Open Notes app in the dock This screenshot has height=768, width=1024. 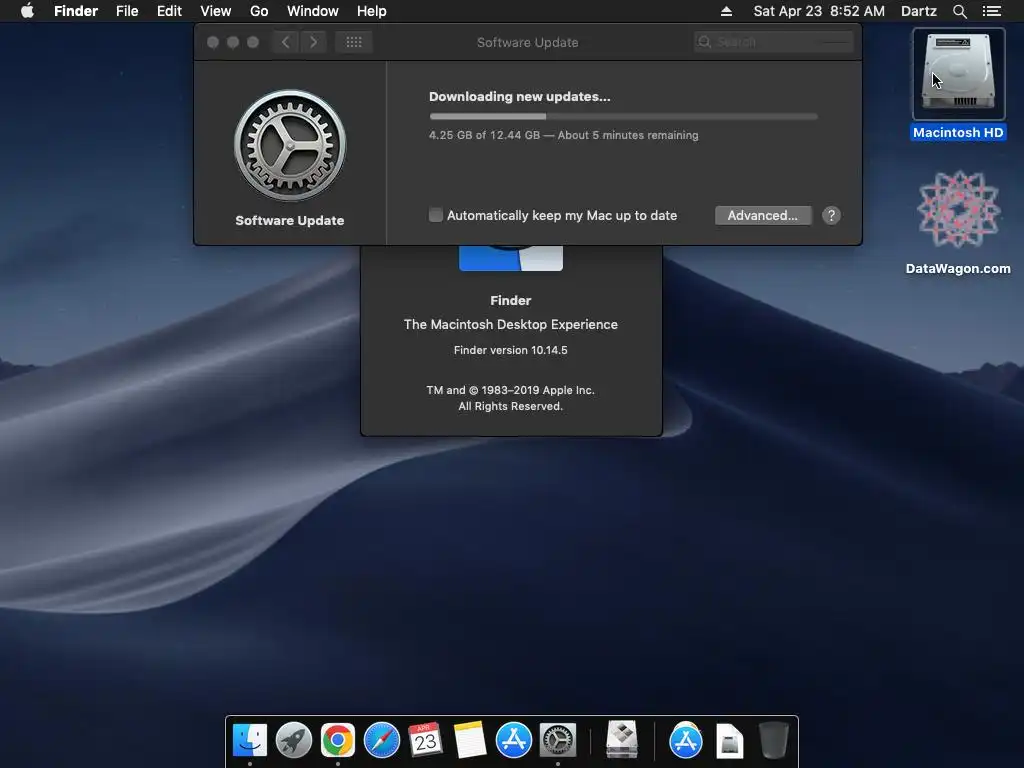(x=470, y=741)
